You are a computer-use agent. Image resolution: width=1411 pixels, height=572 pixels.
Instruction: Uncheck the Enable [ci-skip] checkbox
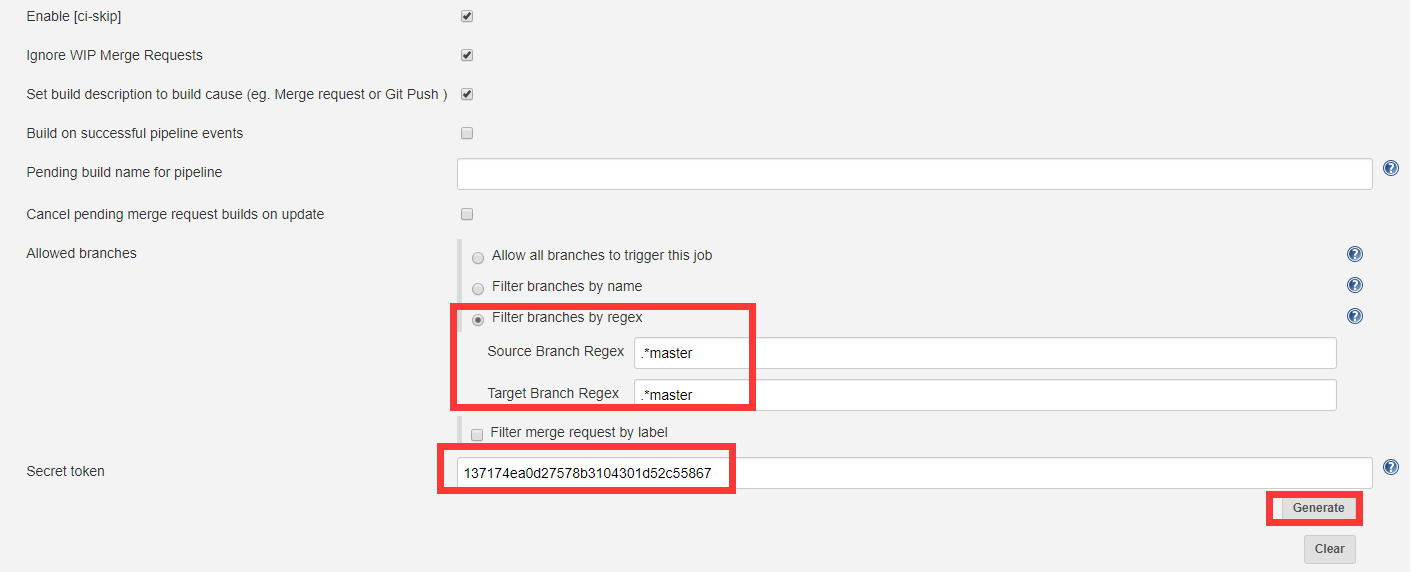click(x=467, y=17)
